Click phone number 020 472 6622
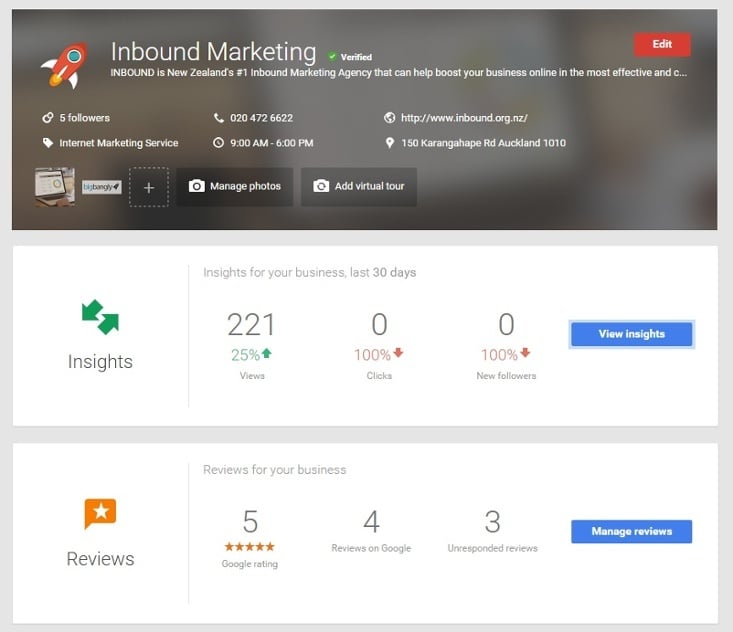The width and height of the screenshot is (733, 632). (x=261, y=118)
